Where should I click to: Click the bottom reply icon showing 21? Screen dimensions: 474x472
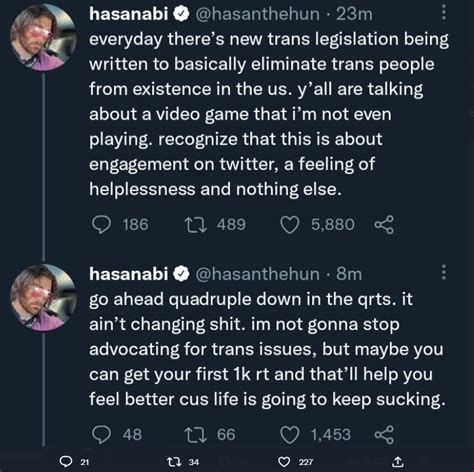(x=66, y=462)
